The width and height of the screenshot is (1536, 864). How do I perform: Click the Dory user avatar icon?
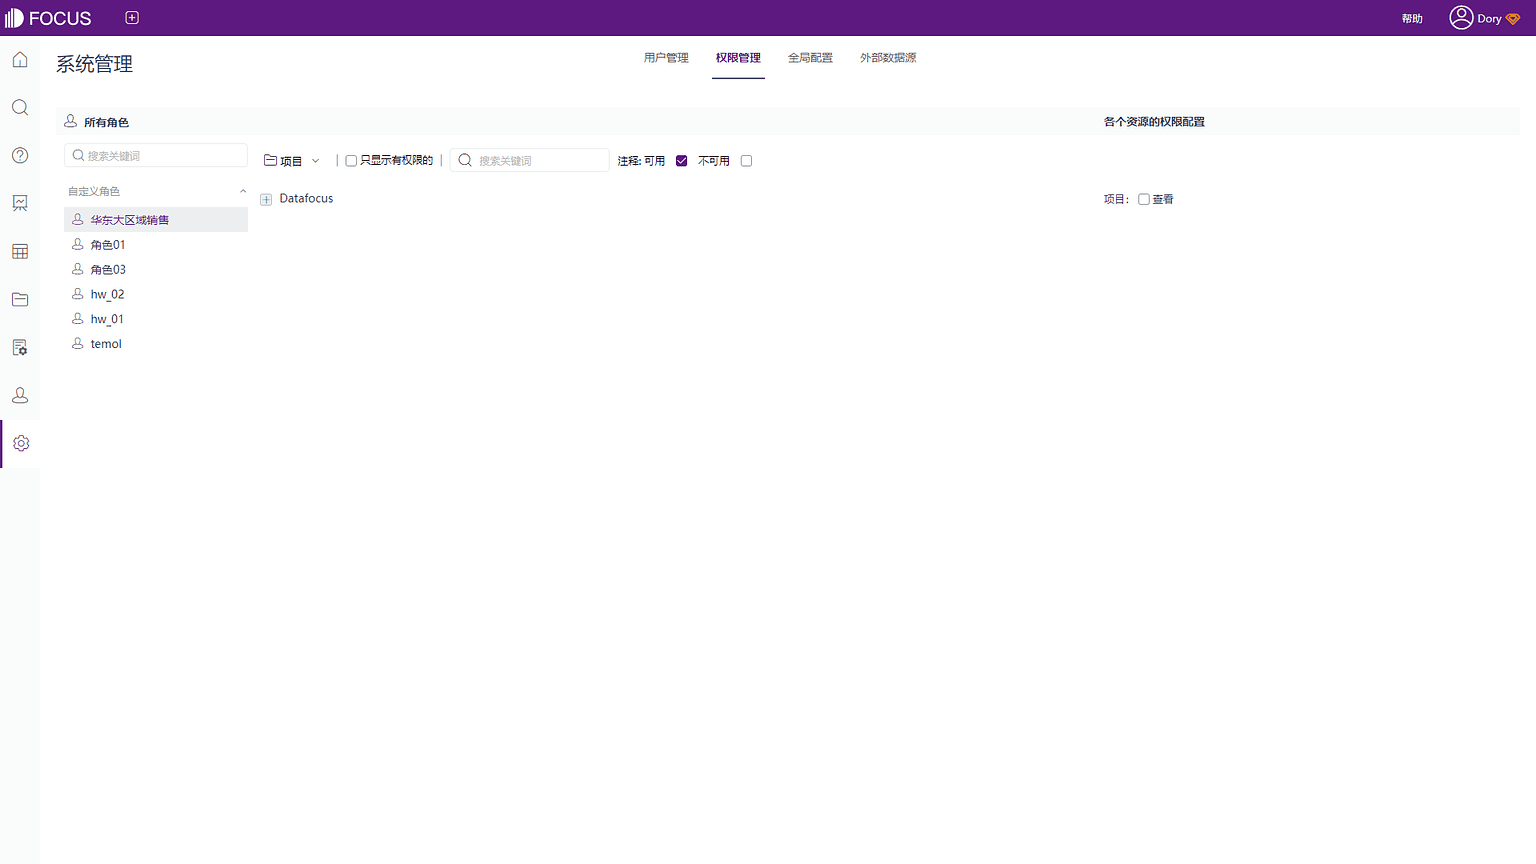(x=1461, y=18)
